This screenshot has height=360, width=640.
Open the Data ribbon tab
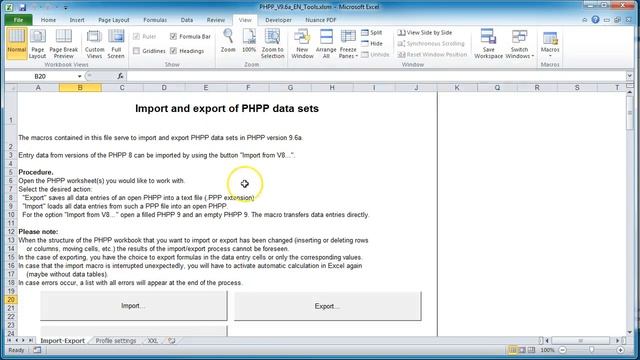pos(187,20)
